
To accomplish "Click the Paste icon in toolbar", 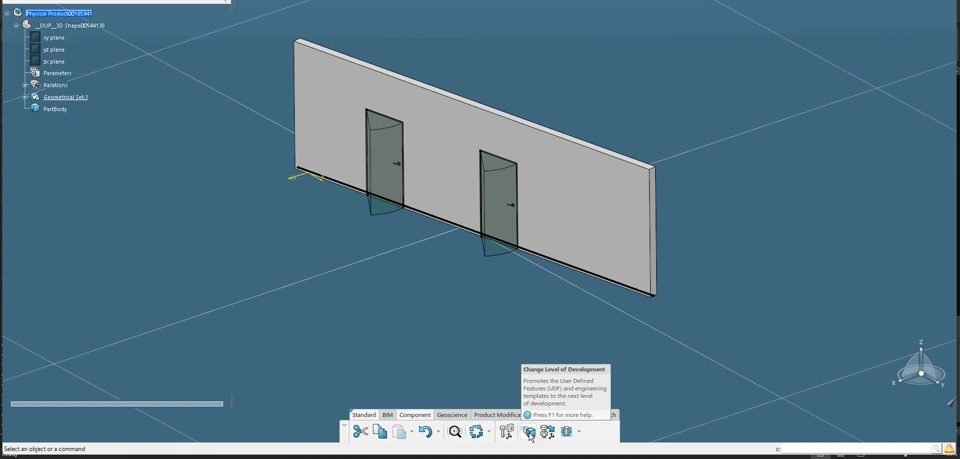I will click(x=399, y=431).
